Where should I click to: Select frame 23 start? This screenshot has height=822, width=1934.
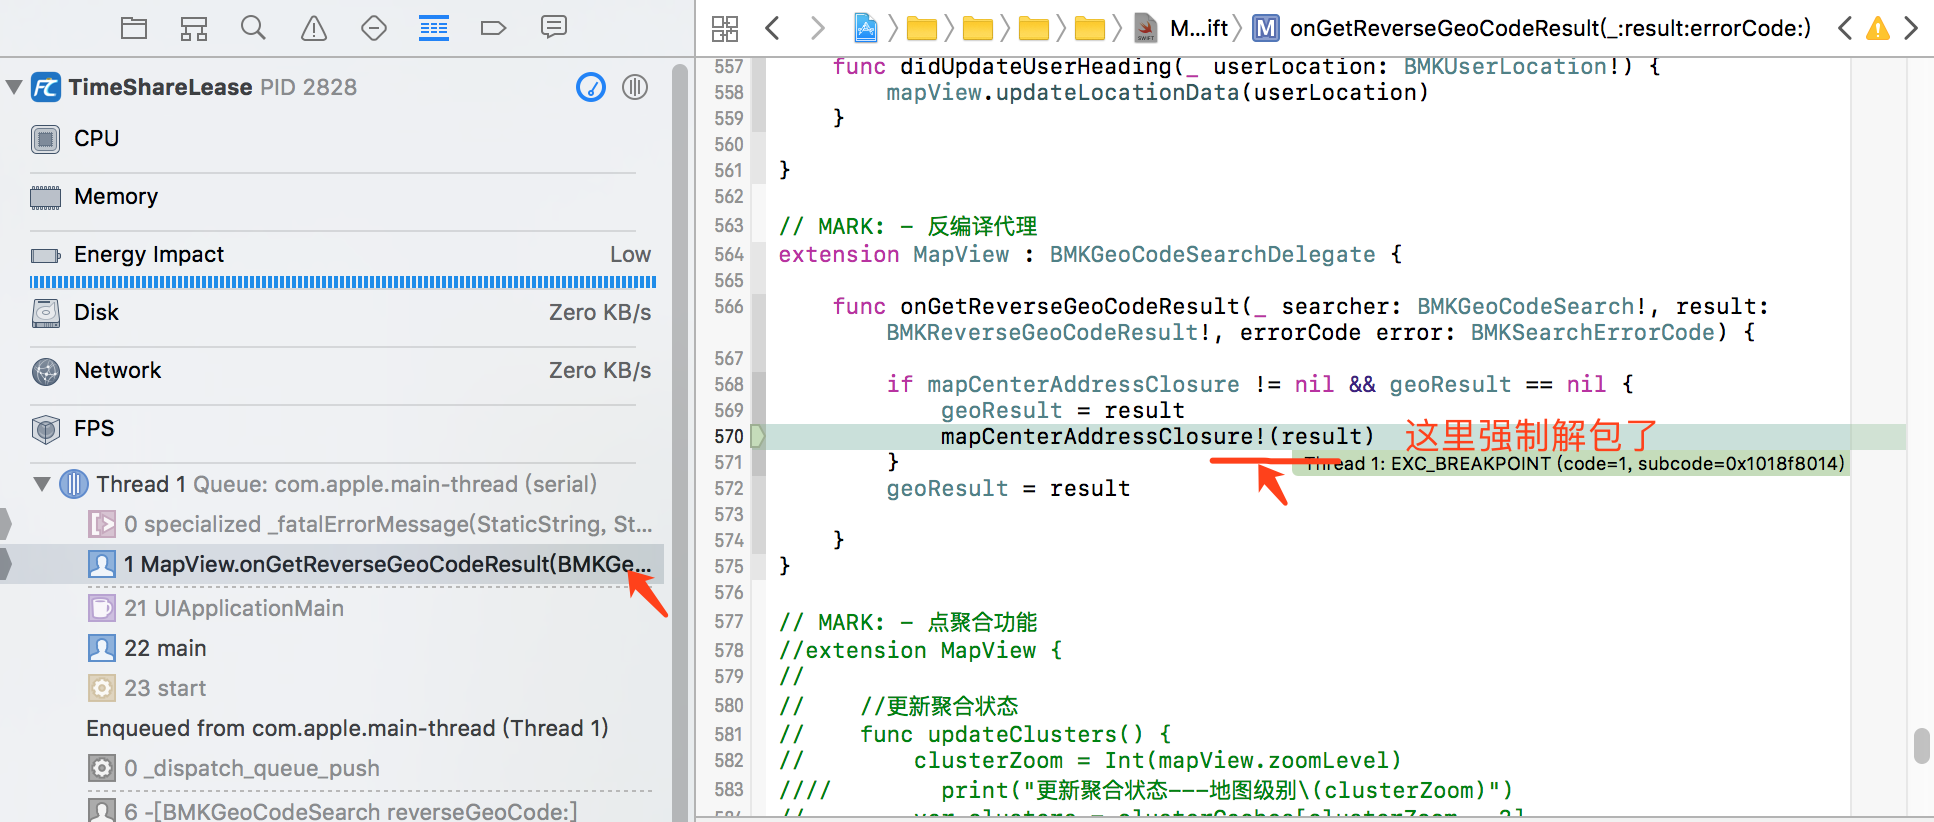[x=332, y=688]
